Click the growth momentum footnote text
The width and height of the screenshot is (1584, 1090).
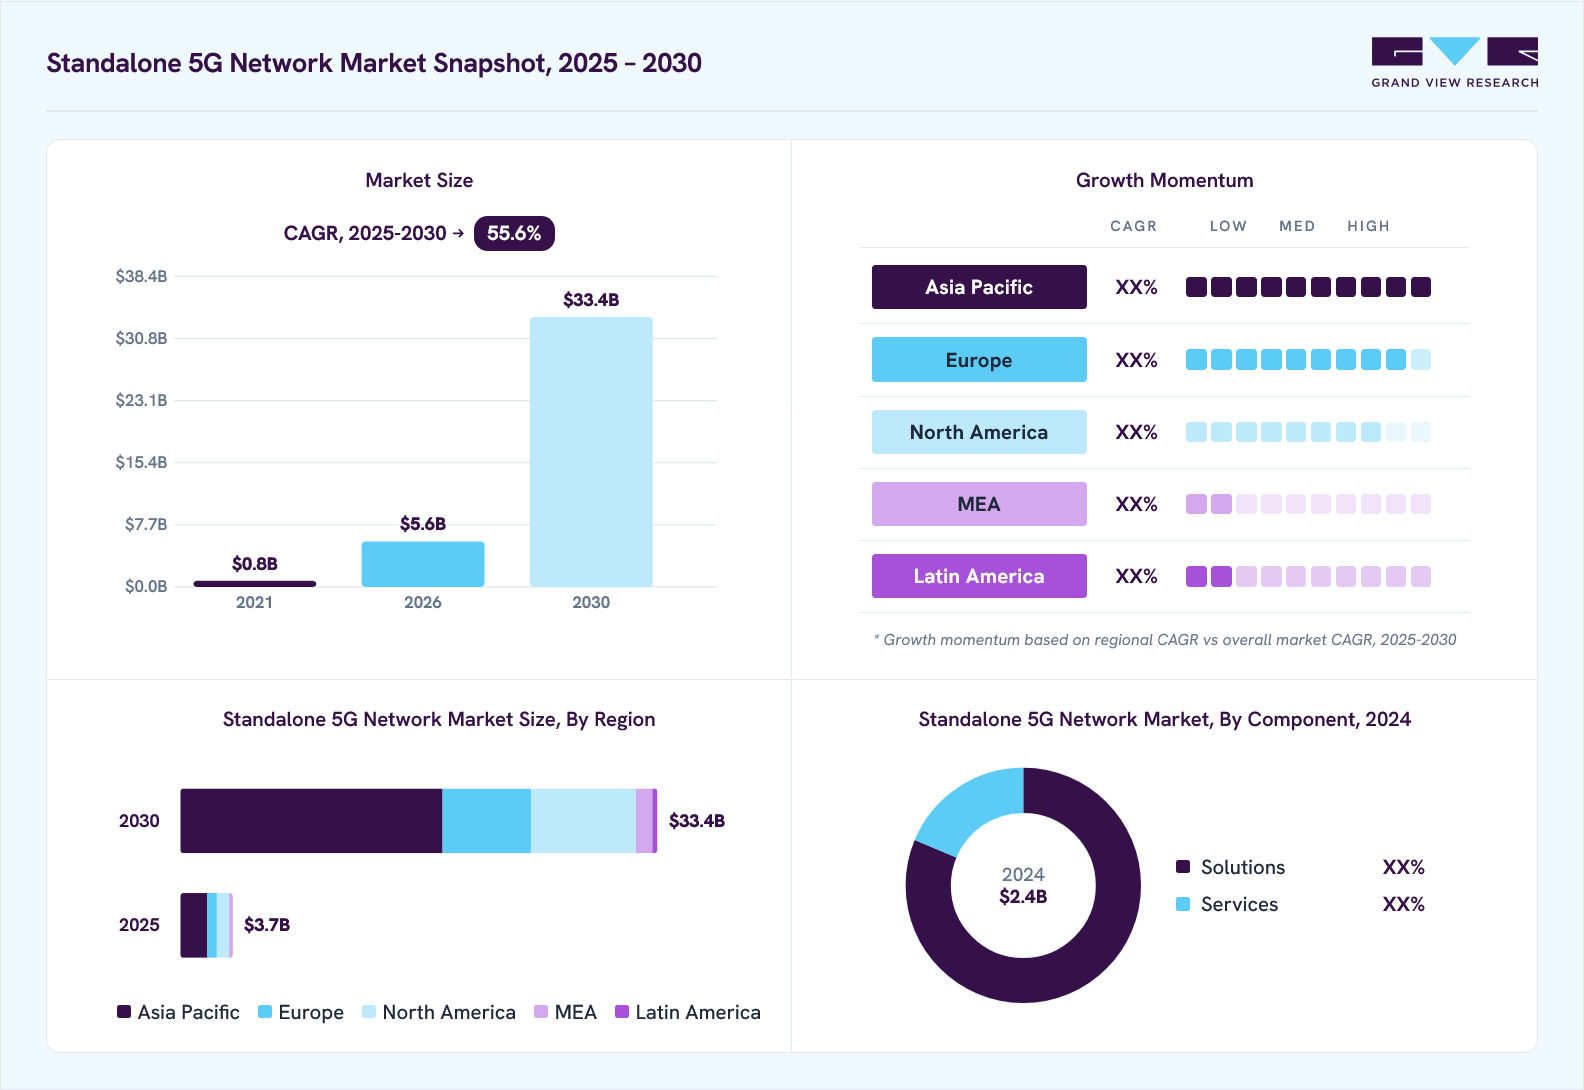pos(1165,640)
